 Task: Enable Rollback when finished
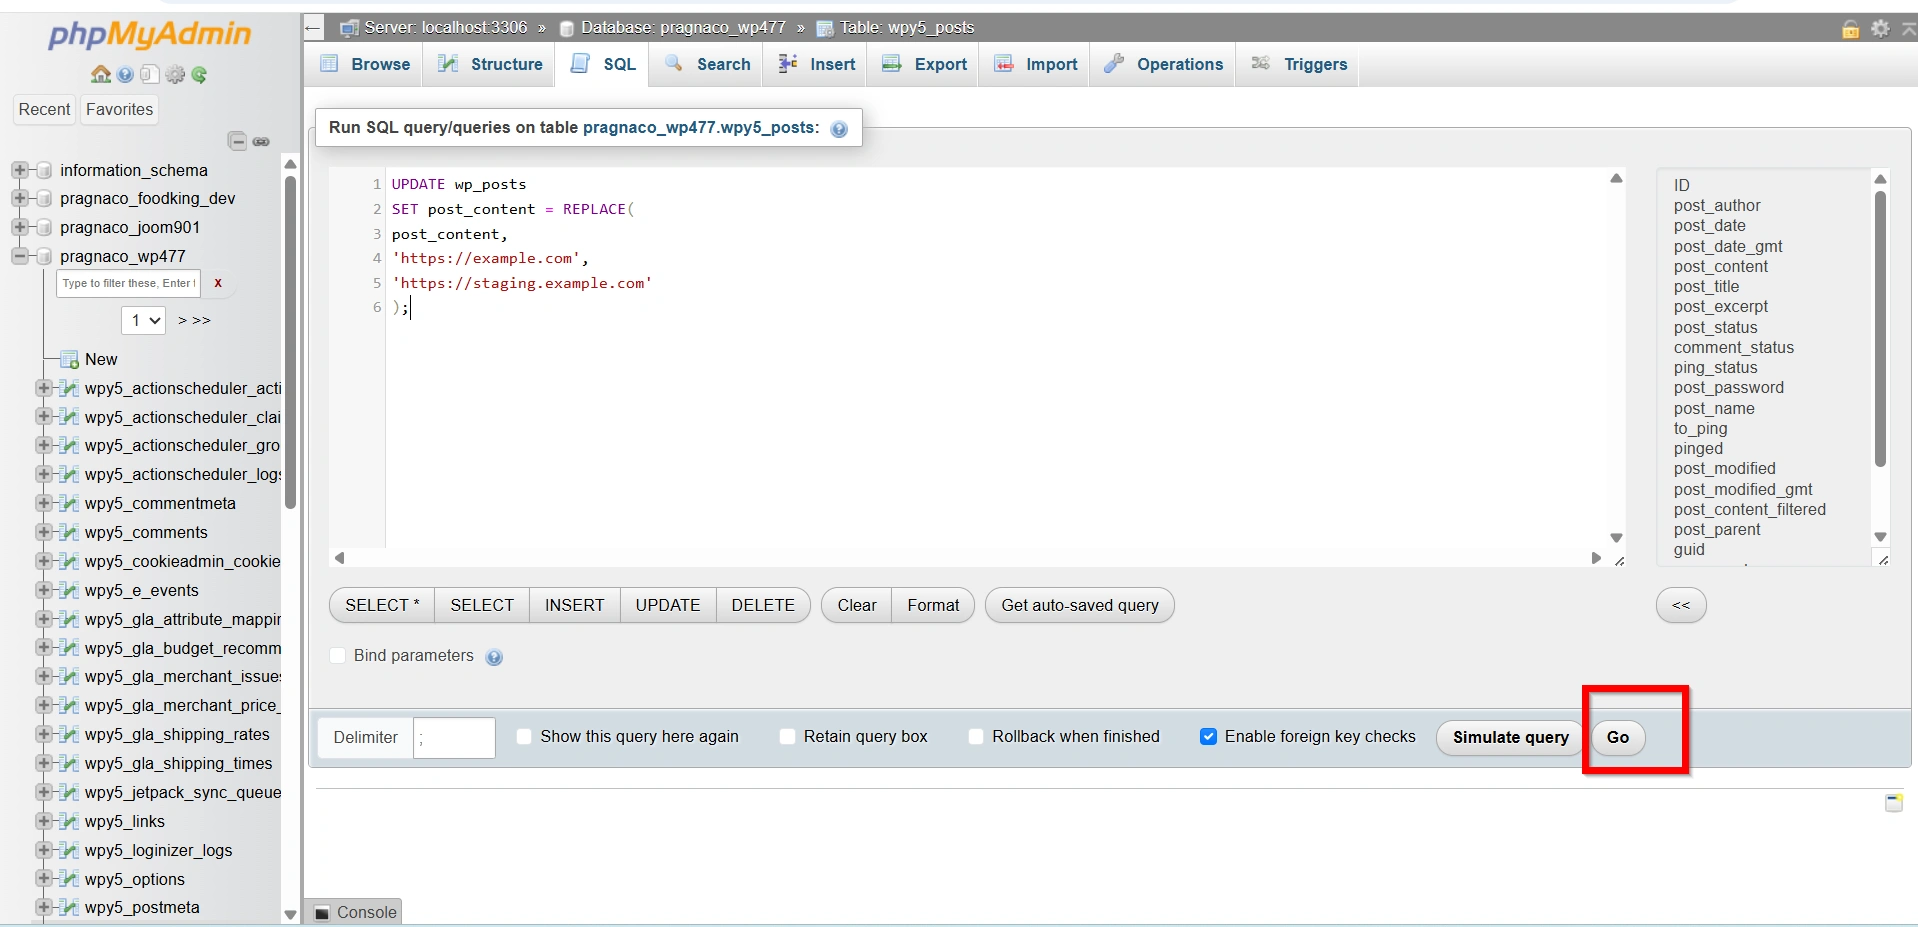[976, 736]
